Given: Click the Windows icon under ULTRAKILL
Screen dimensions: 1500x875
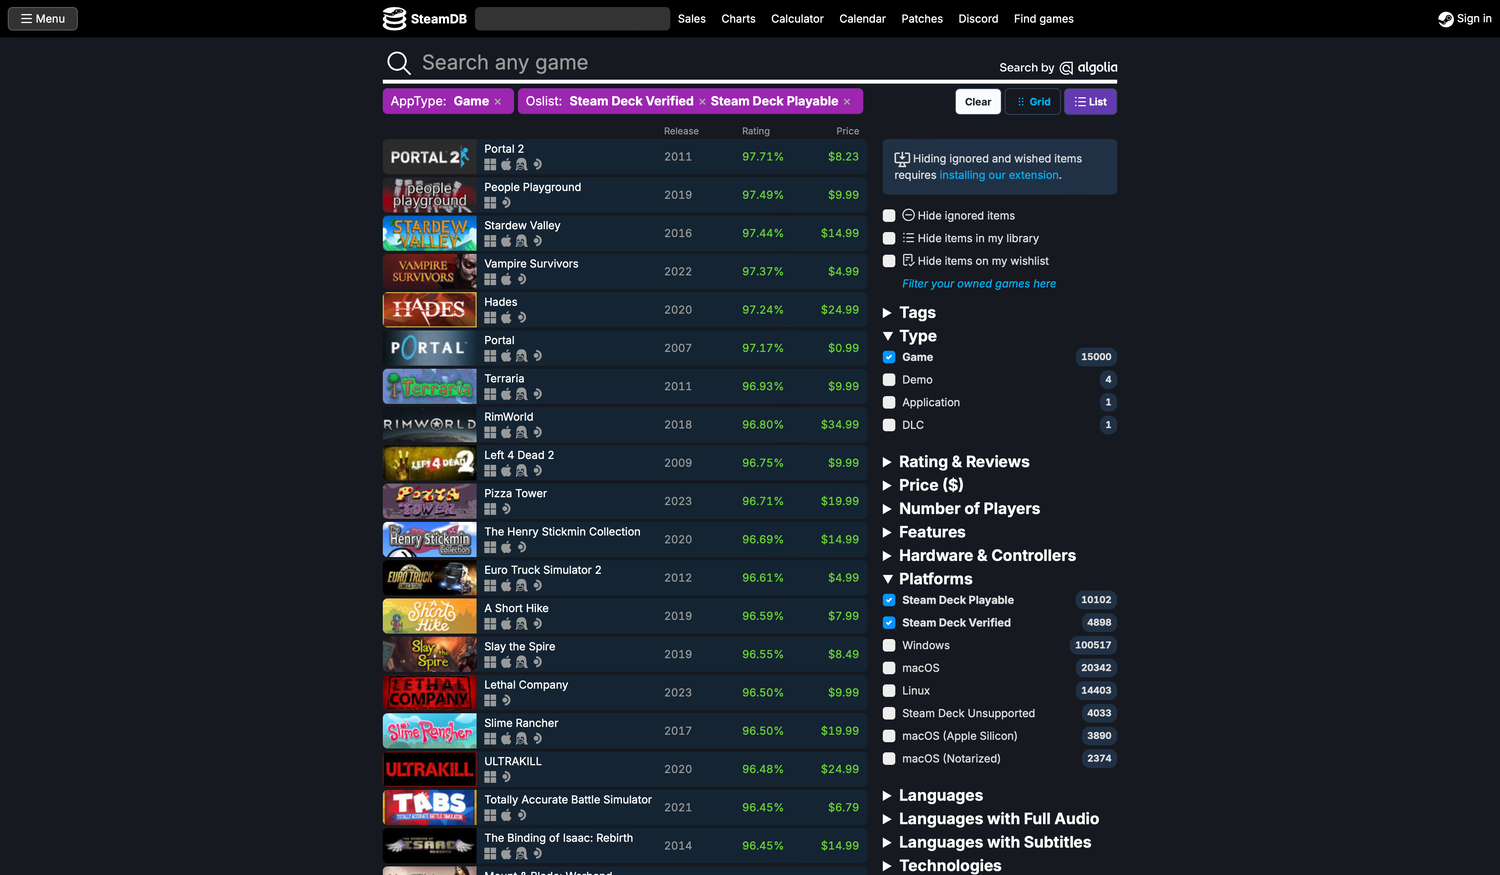Looking at the screenshot, I should point(490,777).
